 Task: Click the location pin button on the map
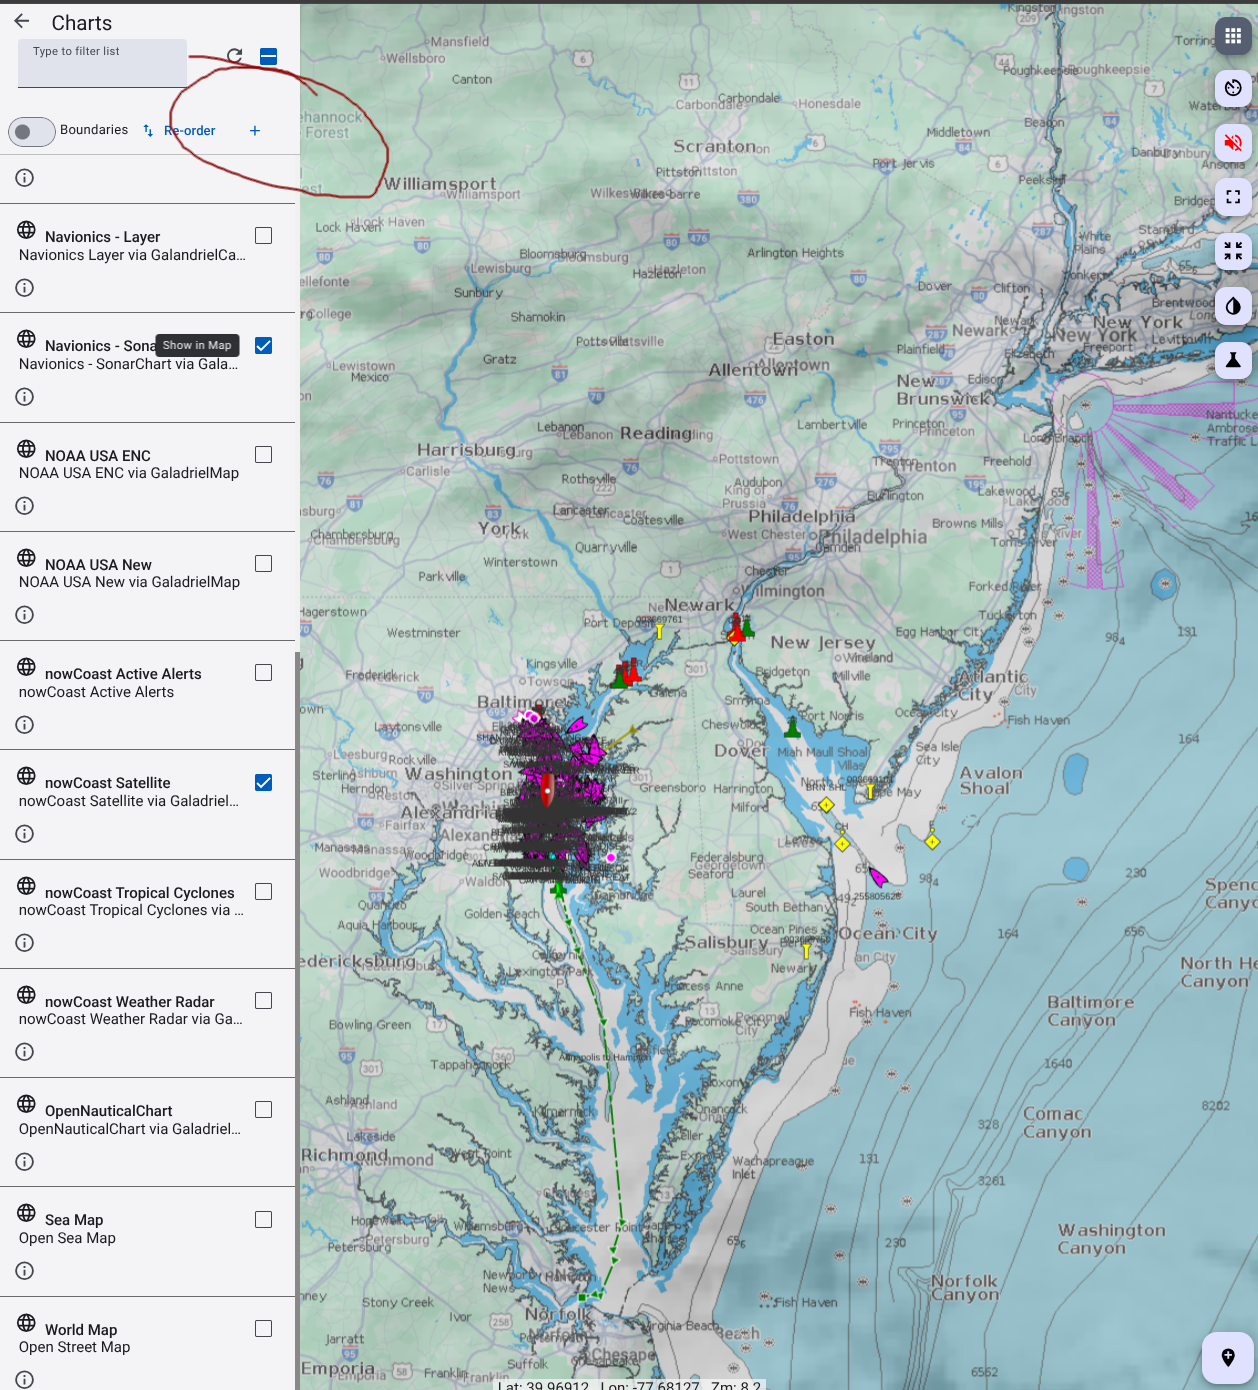(1228, 1357)
